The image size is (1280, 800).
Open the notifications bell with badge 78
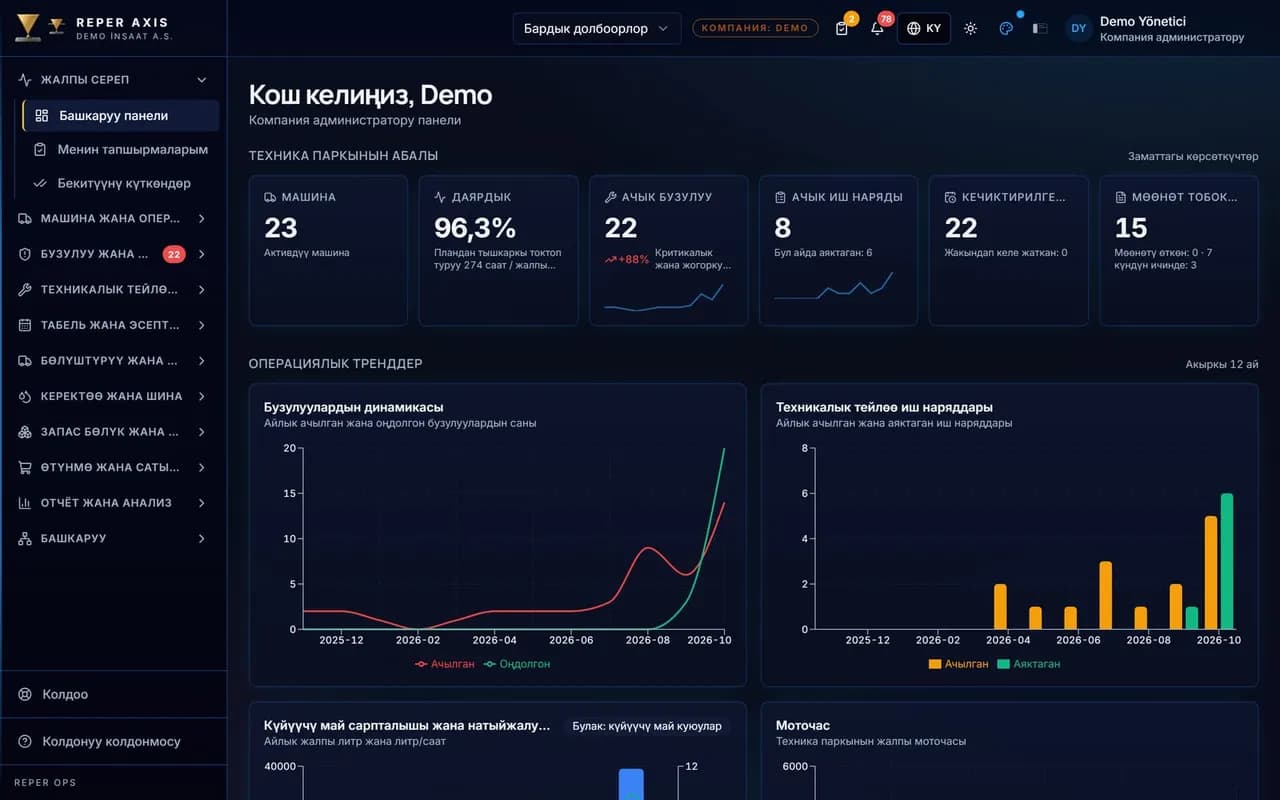pyautogui.click(x=877, y=28)
